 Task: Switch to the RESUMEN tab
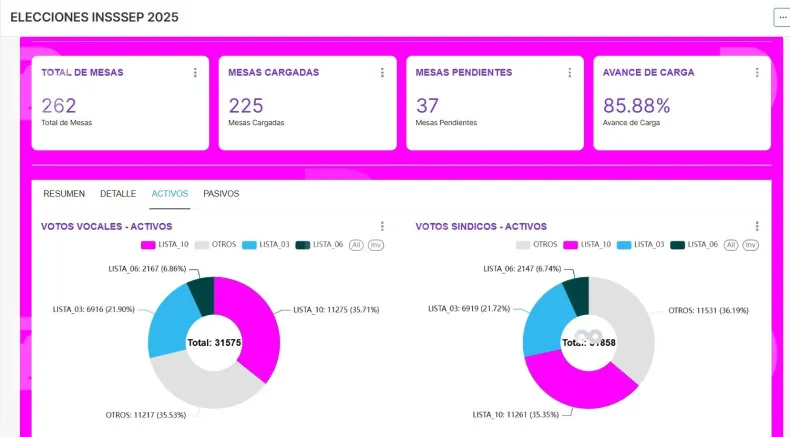[x=64, y=193]
